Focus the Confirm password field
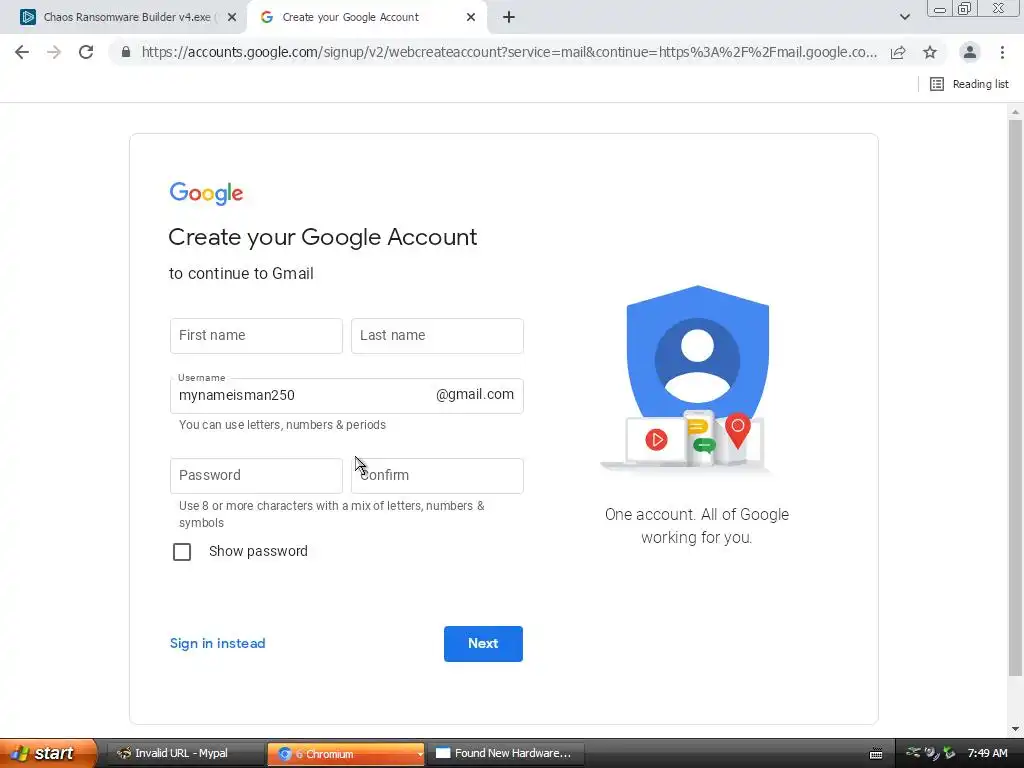Screen dimensions: 1024x768 coord(437,475)
